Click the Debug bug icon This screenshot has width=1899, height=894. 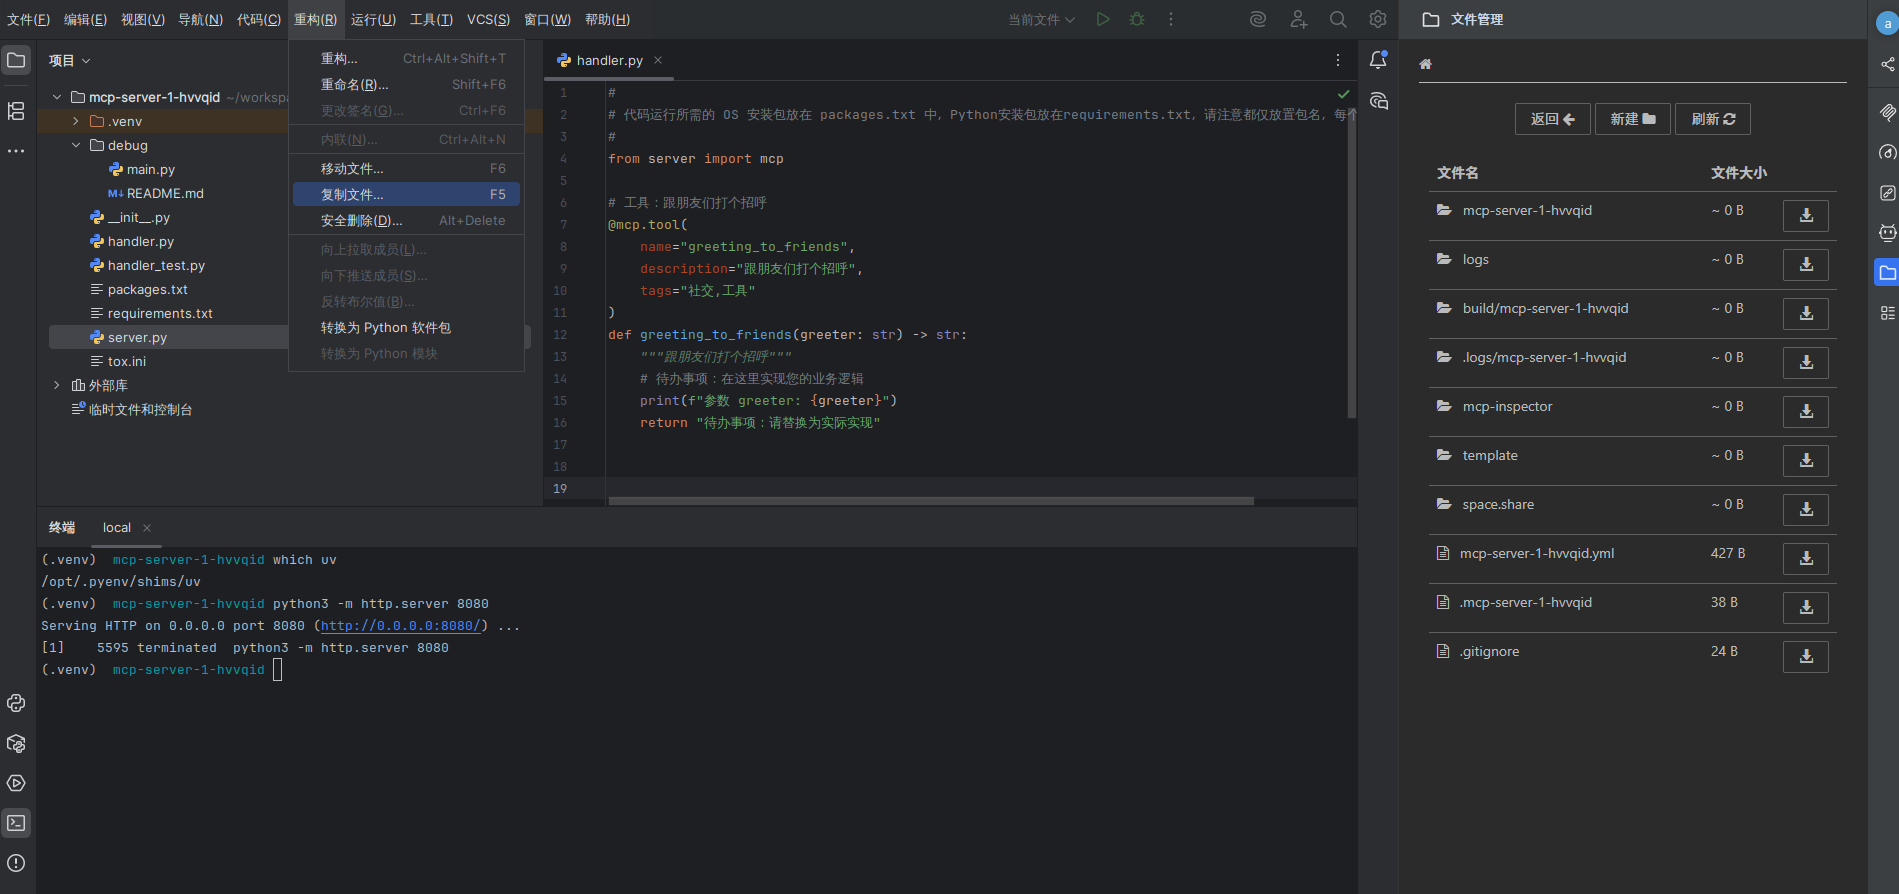pos(1137,19)
